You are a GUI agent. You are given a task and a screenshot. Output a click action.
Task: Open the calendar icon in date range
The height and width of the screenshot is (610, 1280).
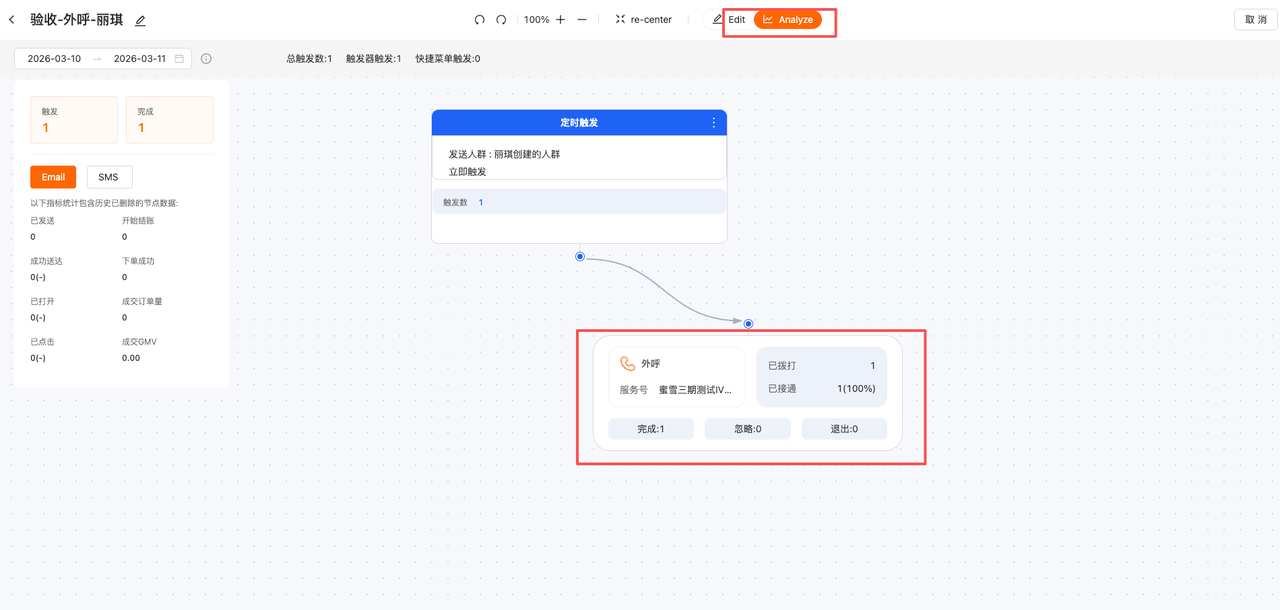[x=180, y=59]
